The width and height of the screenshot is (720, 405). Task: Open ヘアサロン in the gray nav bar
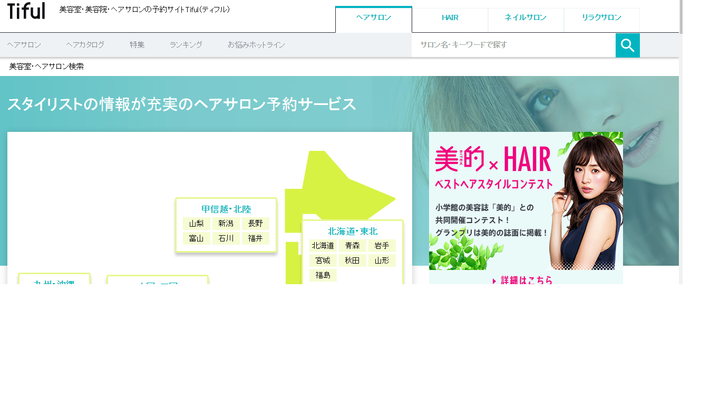(24, 45)
